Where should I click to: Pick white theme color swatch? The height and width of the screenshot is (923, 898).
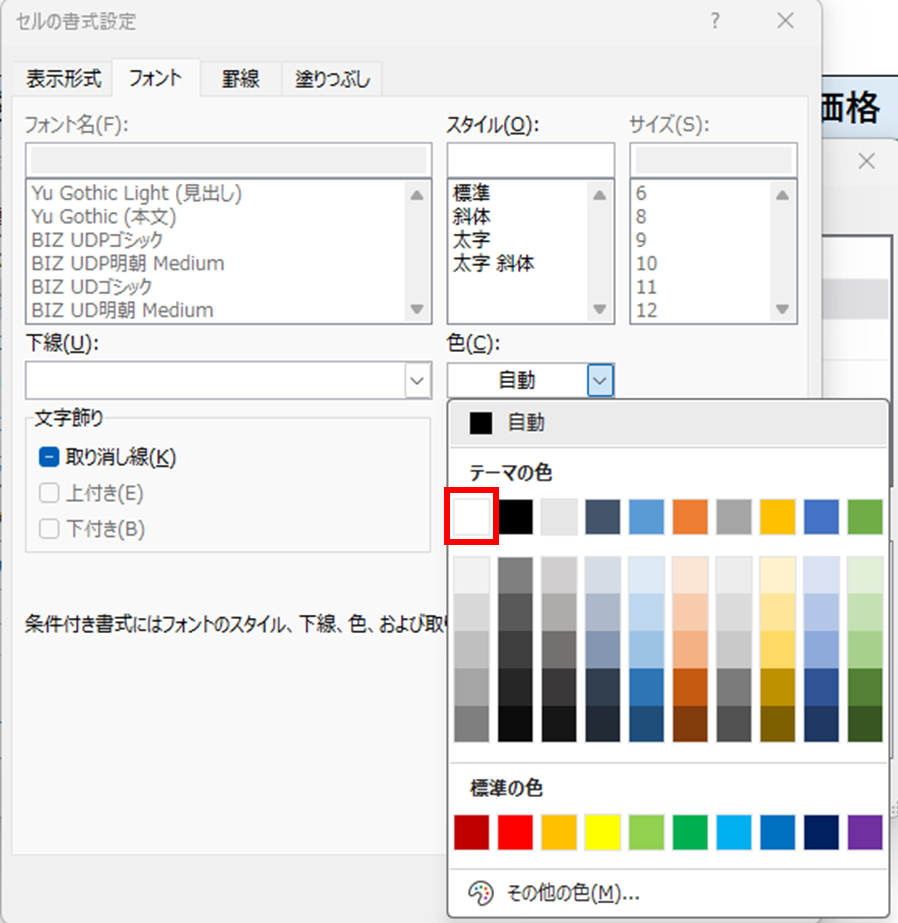click(471, 516)
